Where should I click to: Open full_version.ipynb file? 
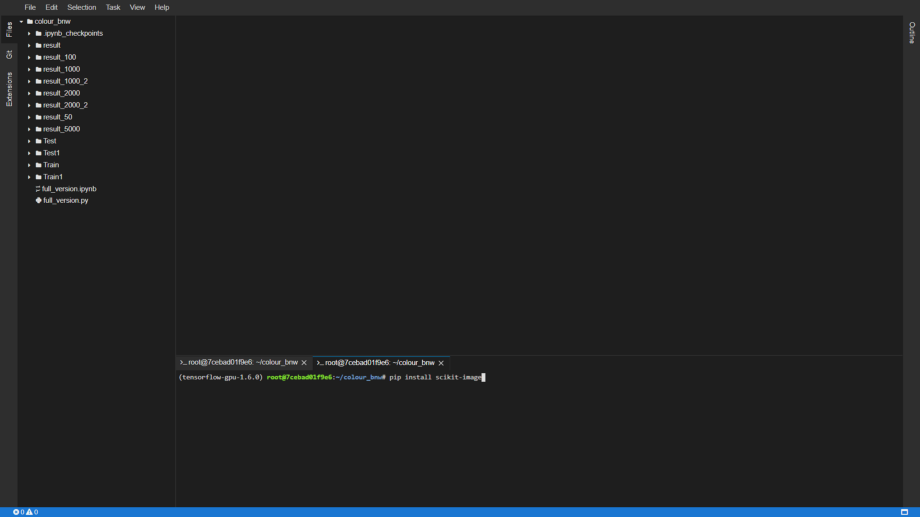tap(69, 189)
